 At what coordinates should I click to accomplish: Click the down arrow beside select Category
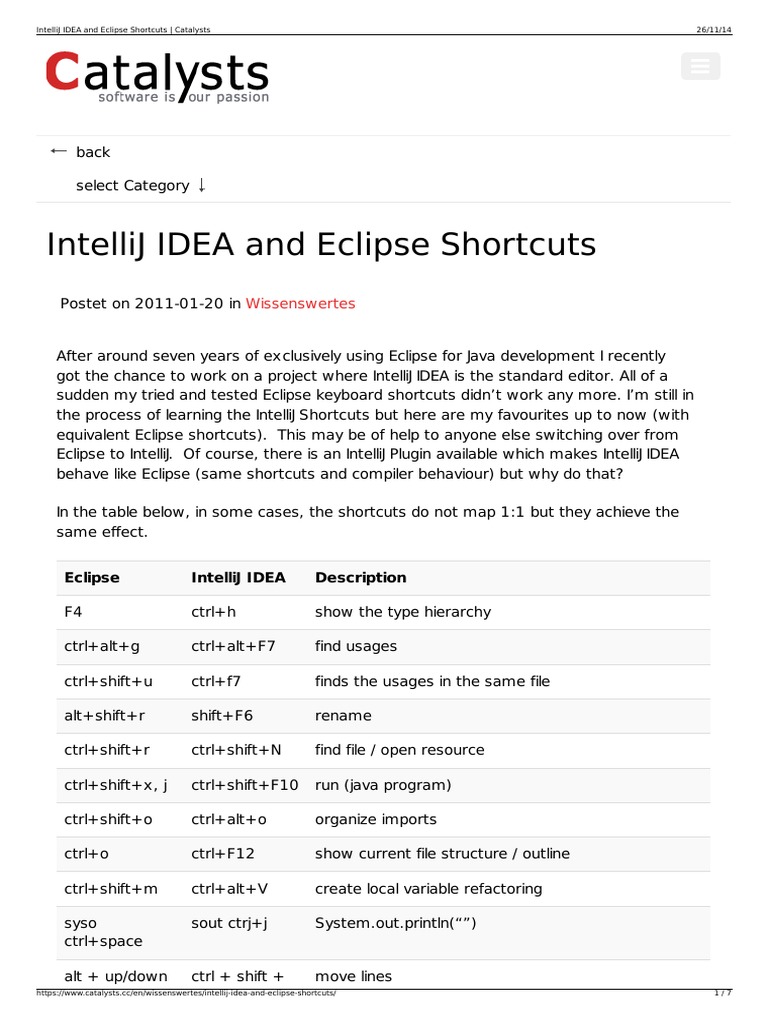(x=202, y=185)
